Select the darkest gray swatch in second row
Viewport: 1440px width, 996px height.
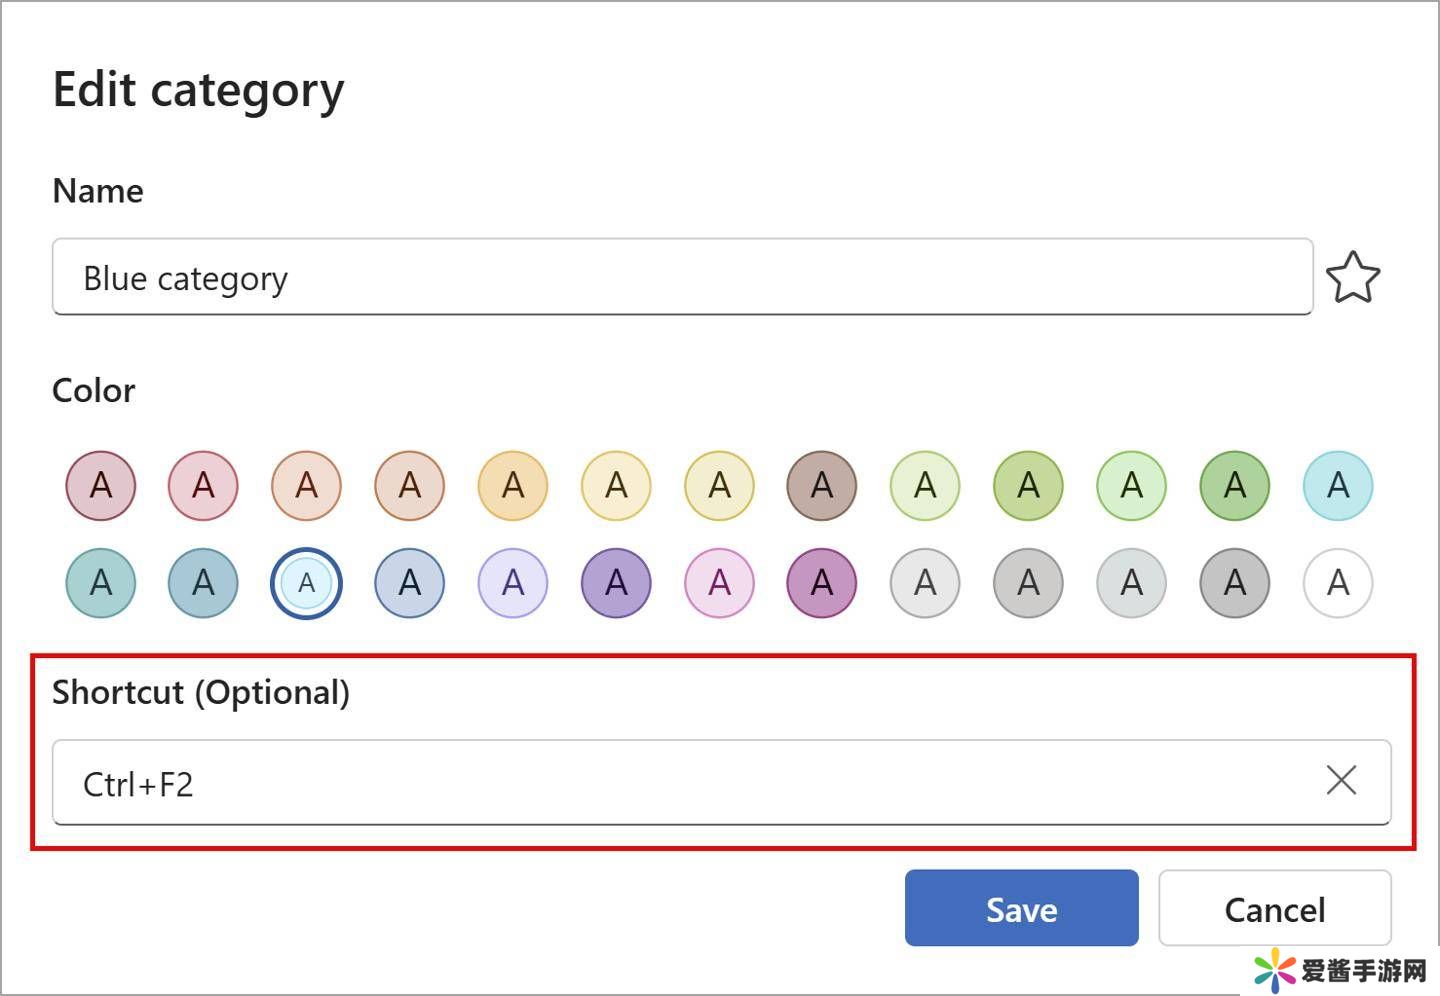pos(1235,583)
